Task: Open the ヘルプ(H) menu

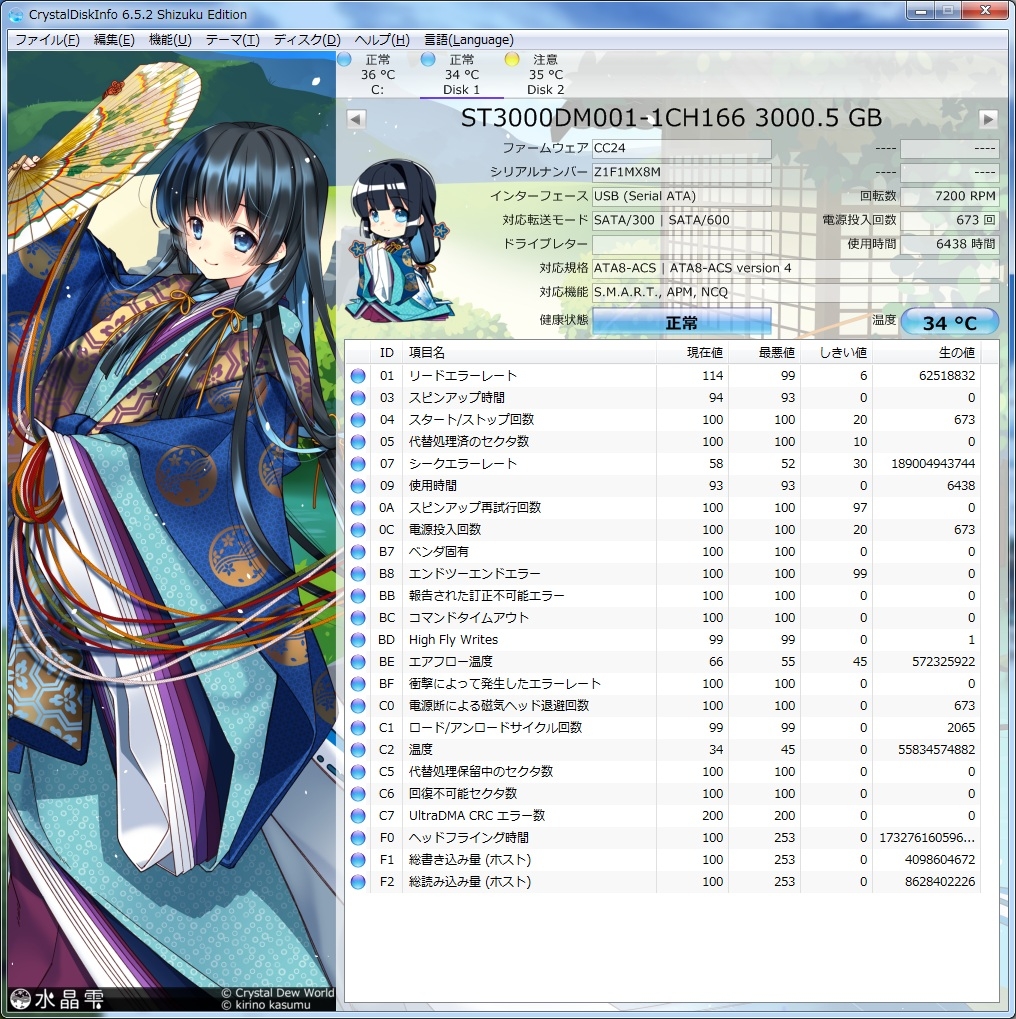Action: 382,40
